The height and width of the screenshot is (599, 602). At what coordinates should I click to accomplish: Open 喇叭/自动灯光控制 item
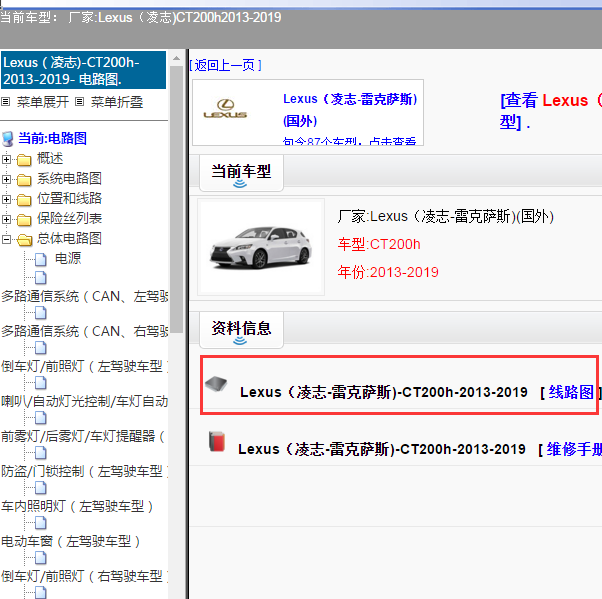click(x=84, y=401)
